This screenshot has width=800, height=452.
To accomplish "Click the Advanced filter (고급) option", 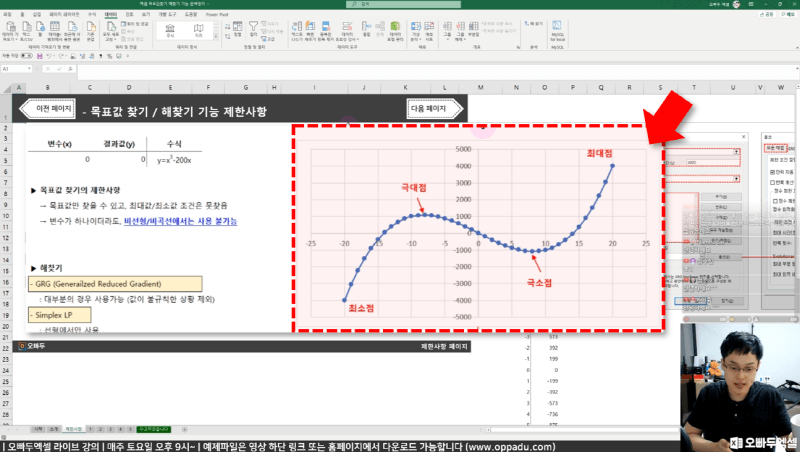I will point(268,38).
